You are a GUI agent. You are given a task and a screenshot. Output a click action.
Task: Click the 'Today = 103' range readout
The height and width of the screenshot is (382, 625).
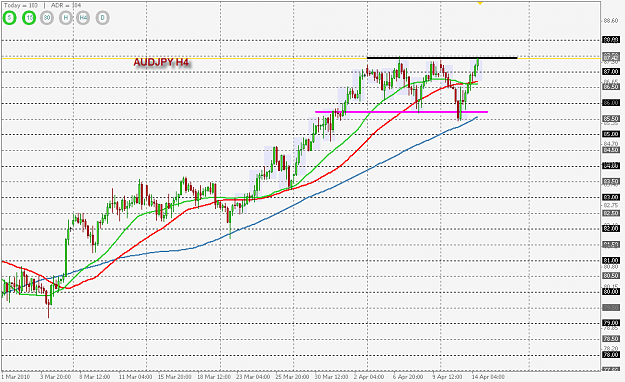tap(21, 5)
